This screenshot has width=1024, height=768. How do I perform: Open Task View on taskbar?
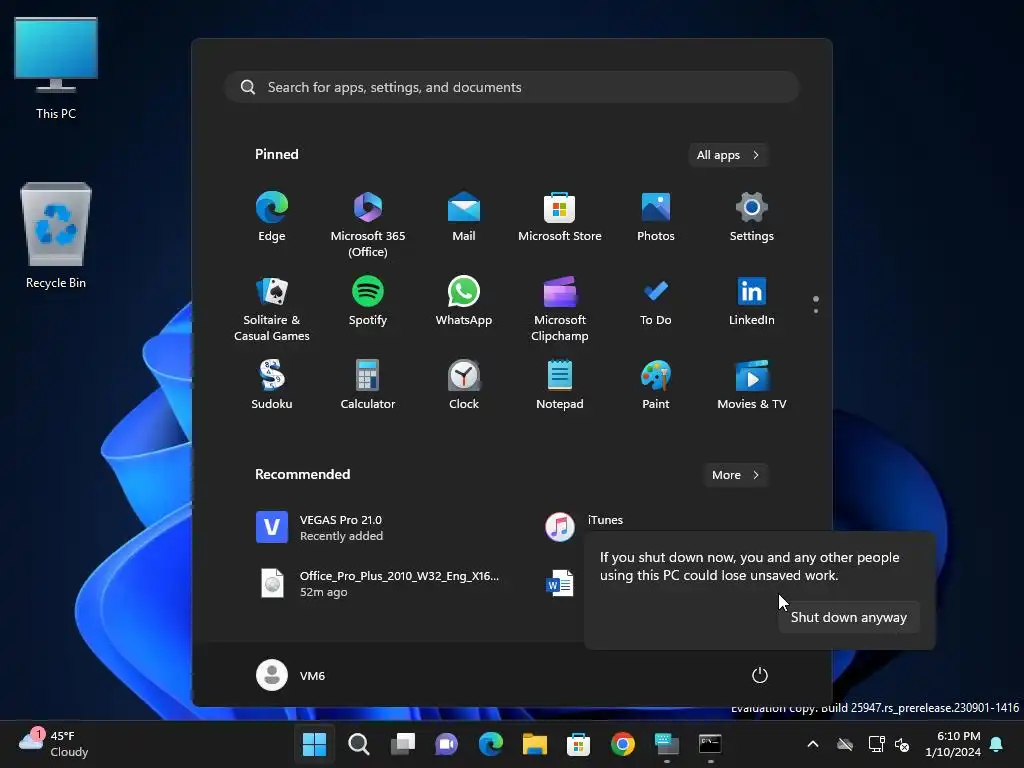point(403,744)
